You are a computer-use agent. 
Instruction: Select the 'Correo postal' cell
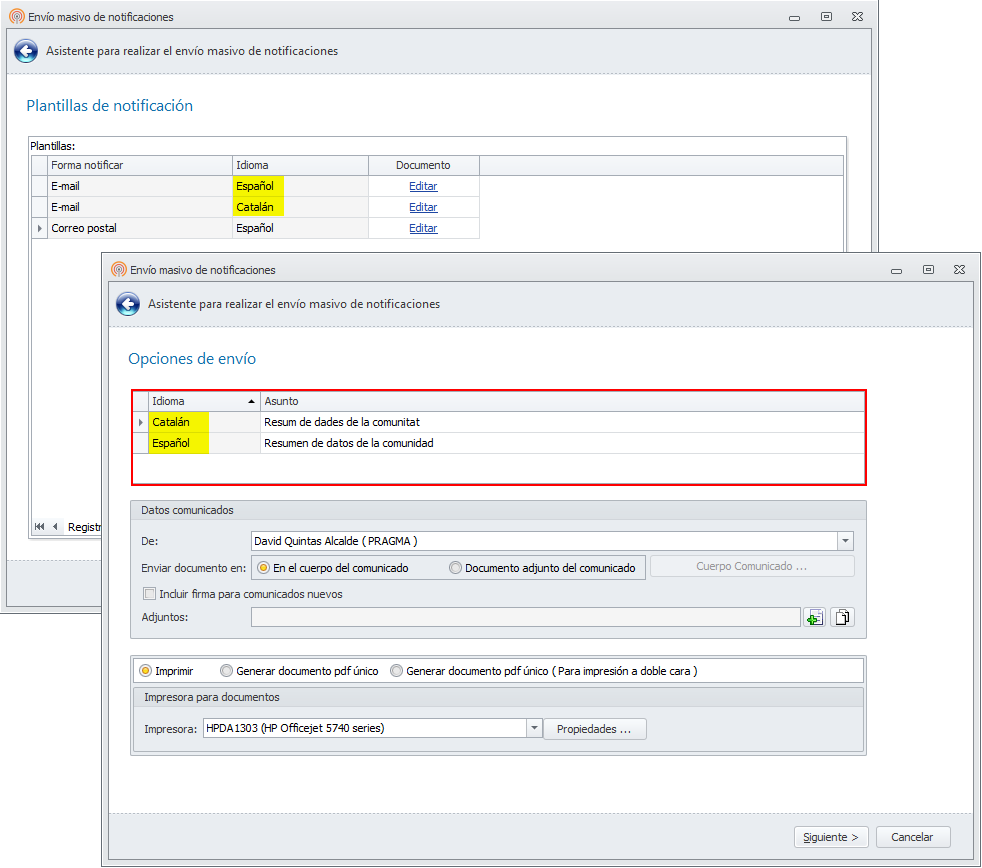point(140,229)
